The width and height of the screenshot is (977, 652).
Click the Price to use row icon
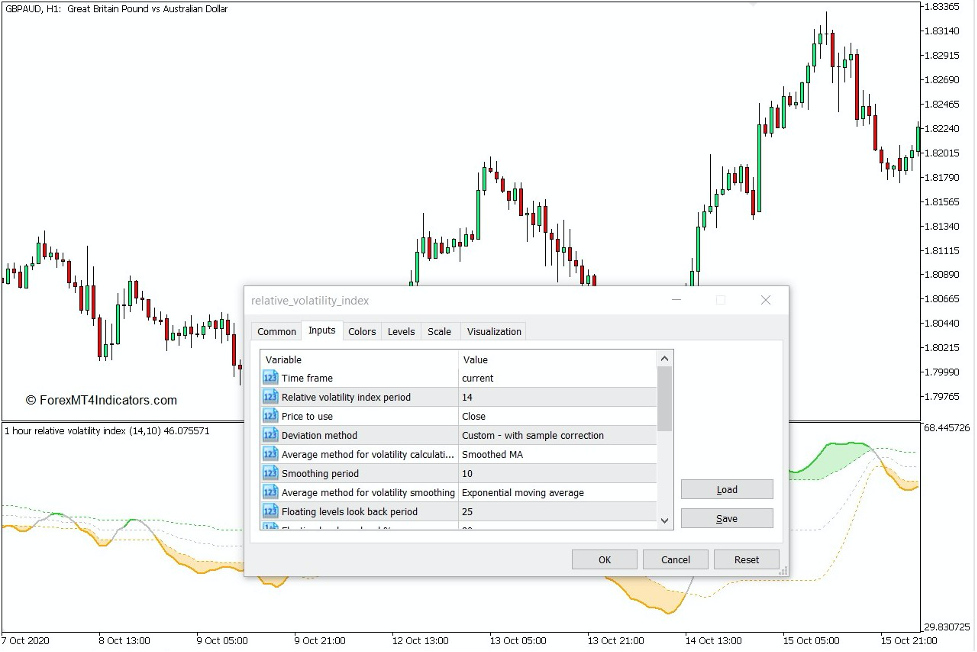pos(270,416)
